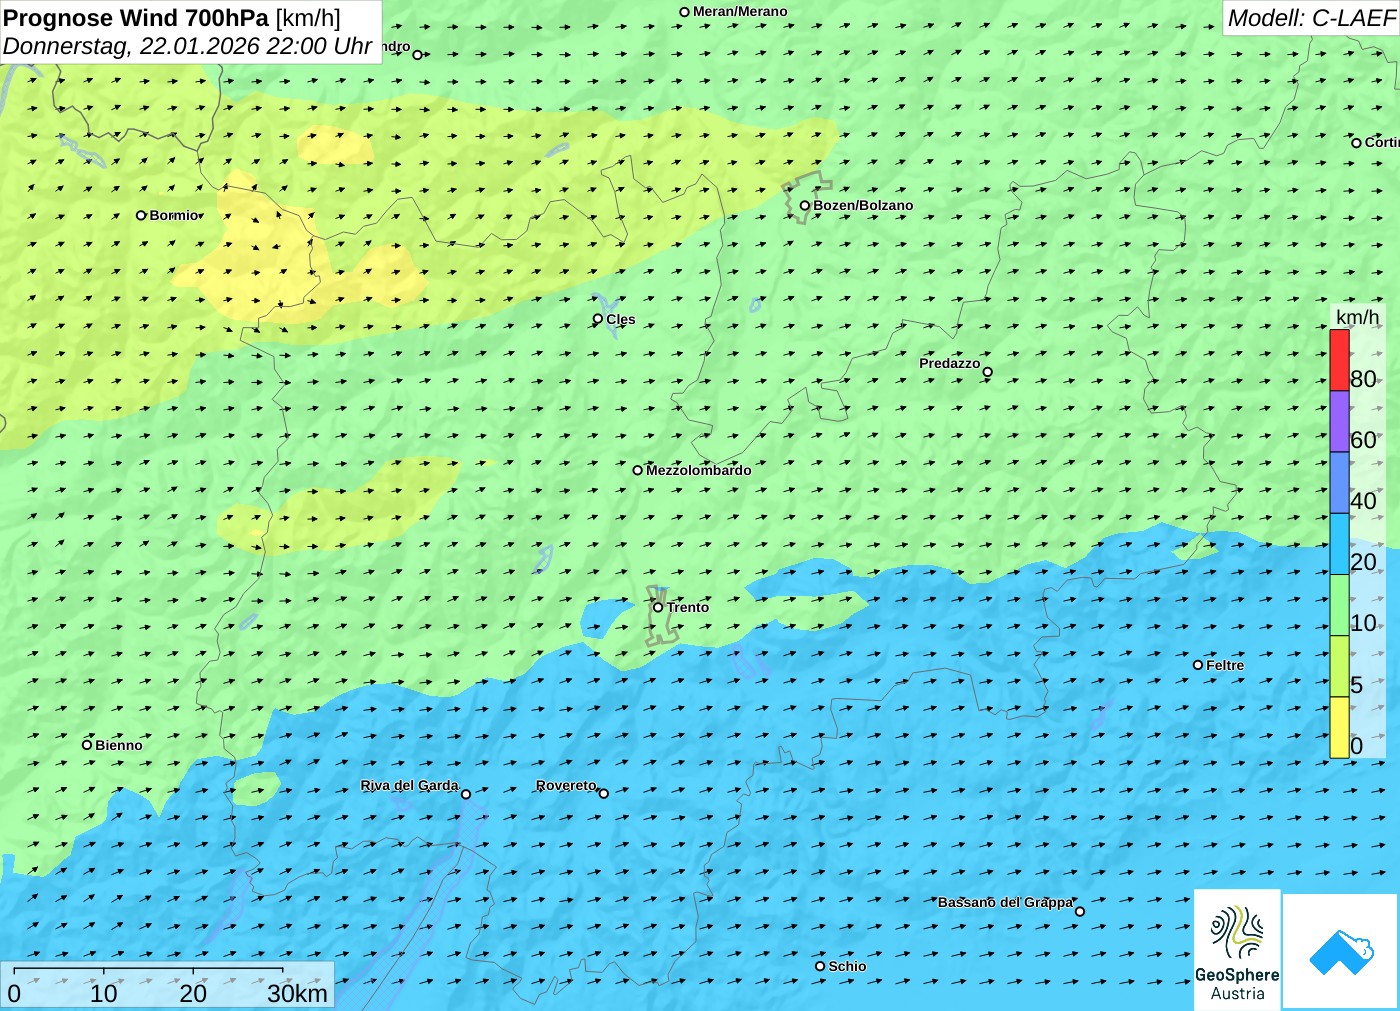The height and width of the screenshot is (1011, 1400).
Task: Click the Bormio city marker
Action: click(x=141, y=215)
